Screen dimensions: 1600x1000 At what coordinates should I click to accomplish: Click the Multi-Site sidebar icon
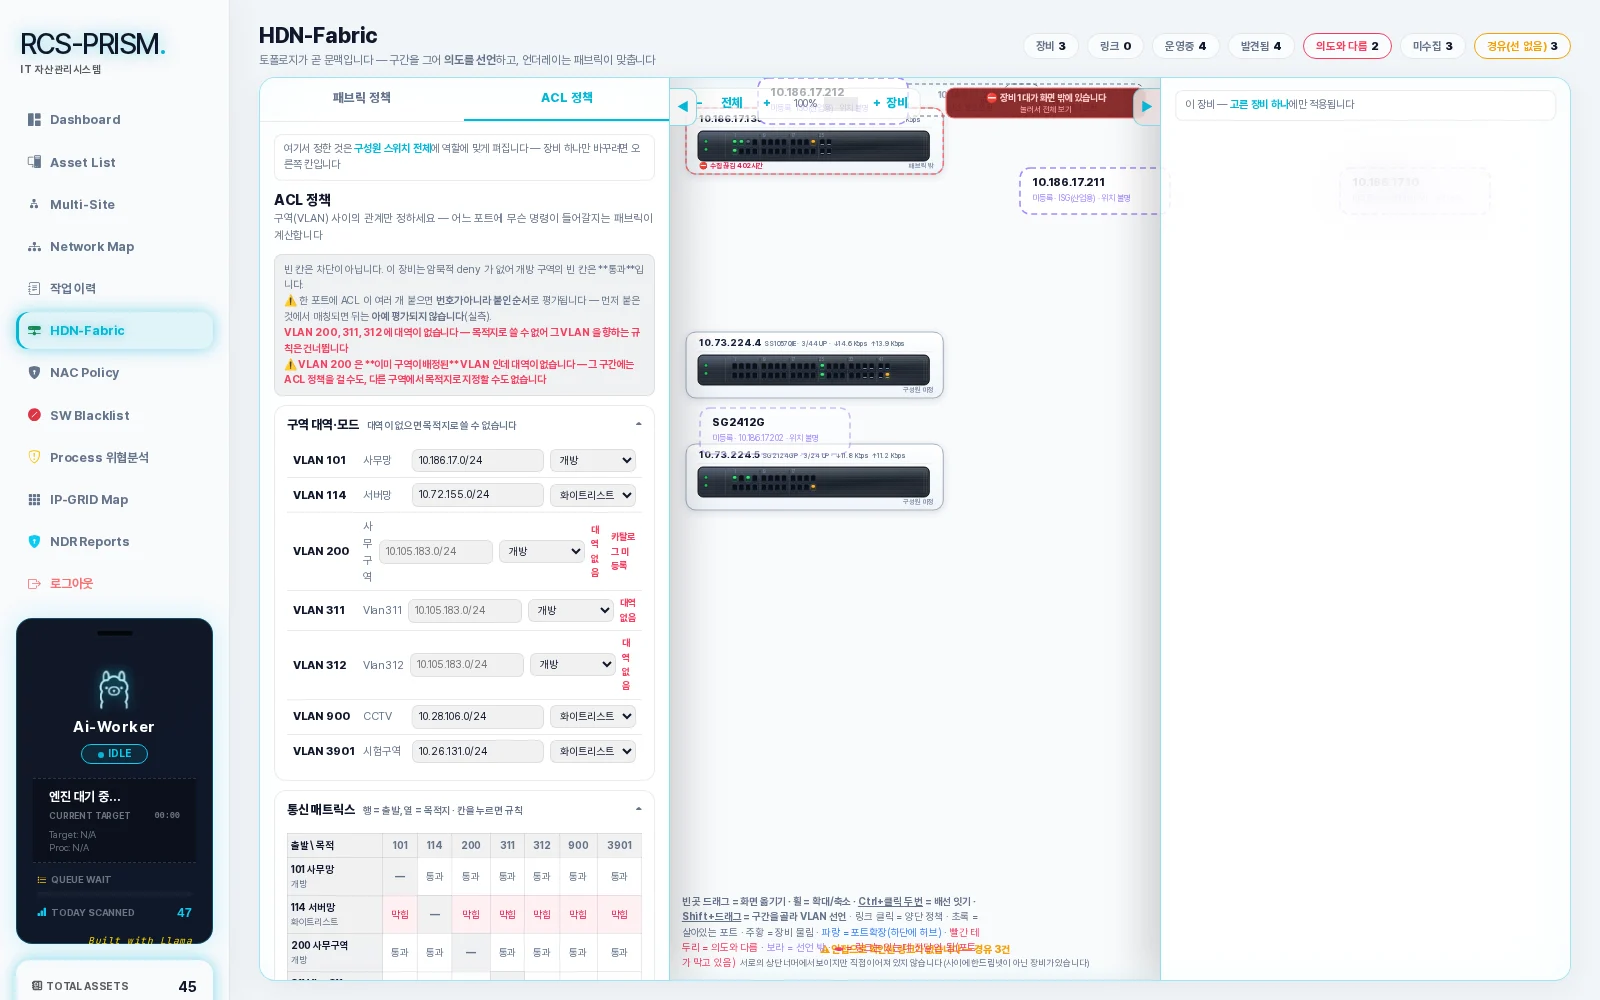click(x=34, y=204)
